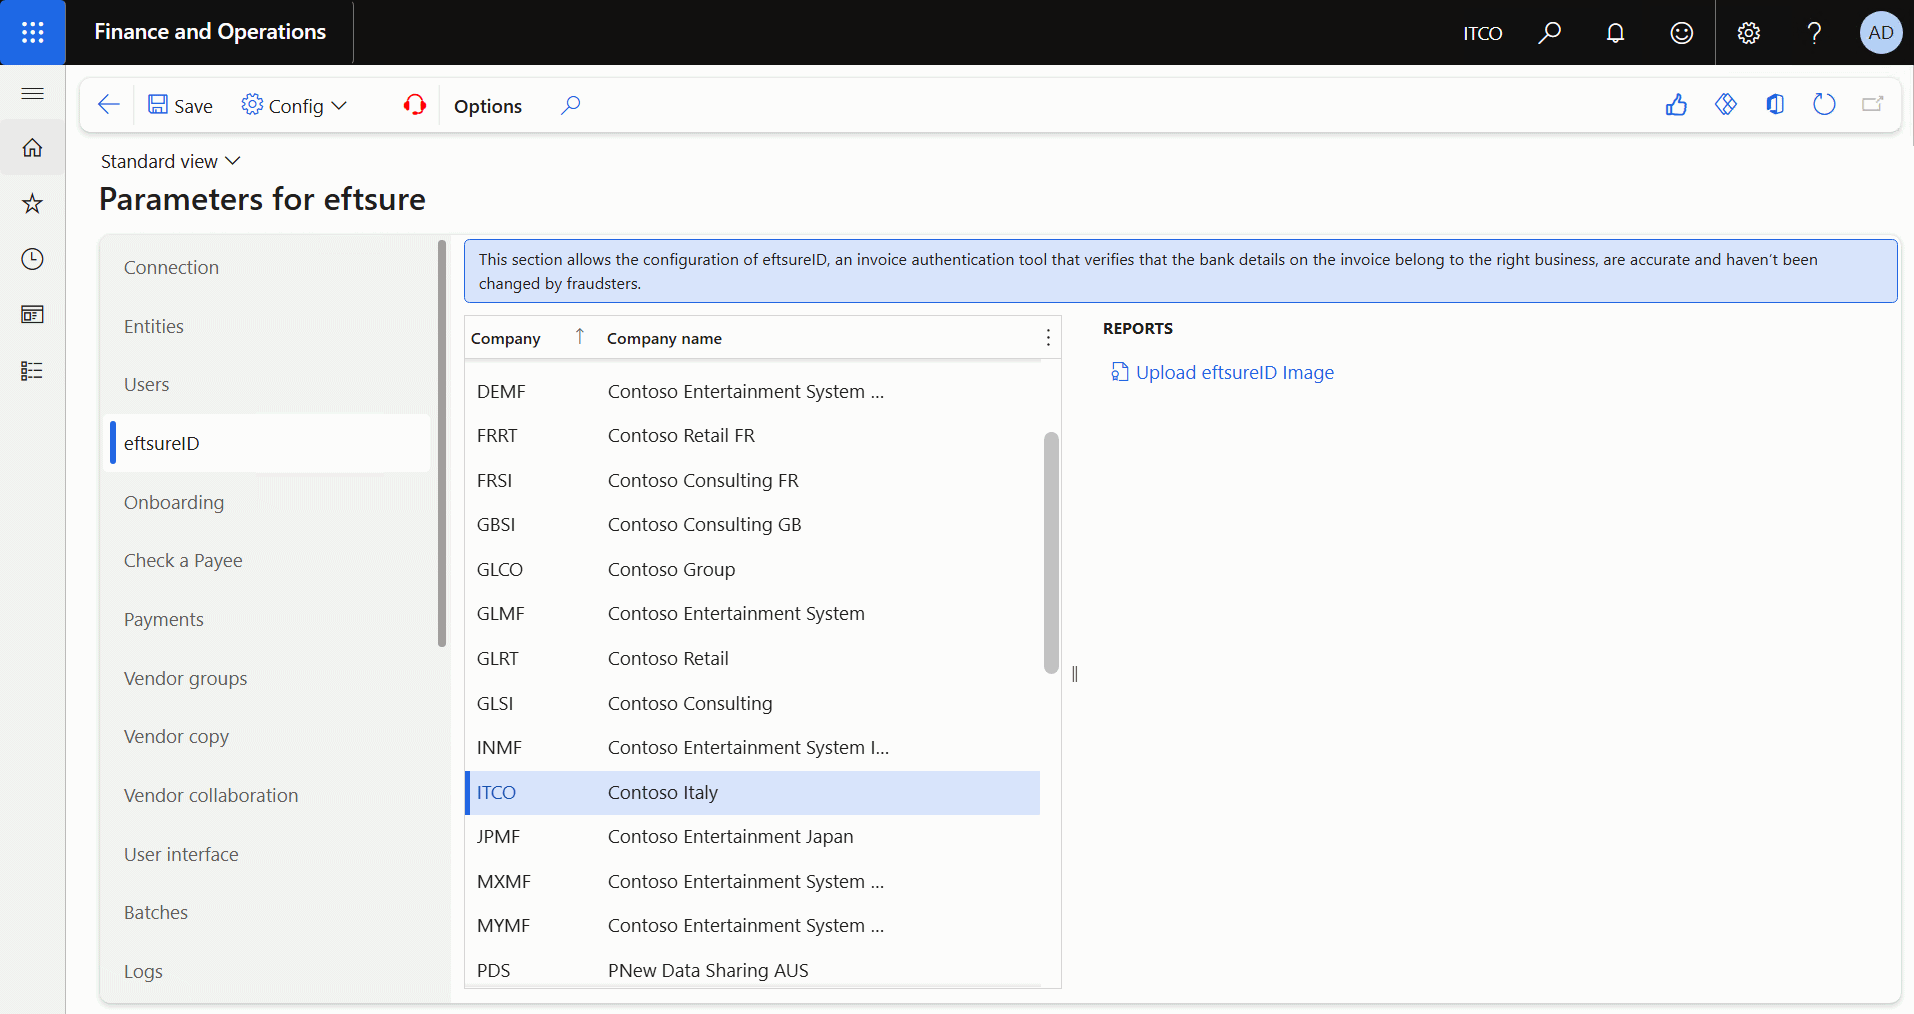This screenshot has height=1014, width=1914.
Task: Click the thumbs-up icon in action pane
Action: click(x=1677, y=105)
